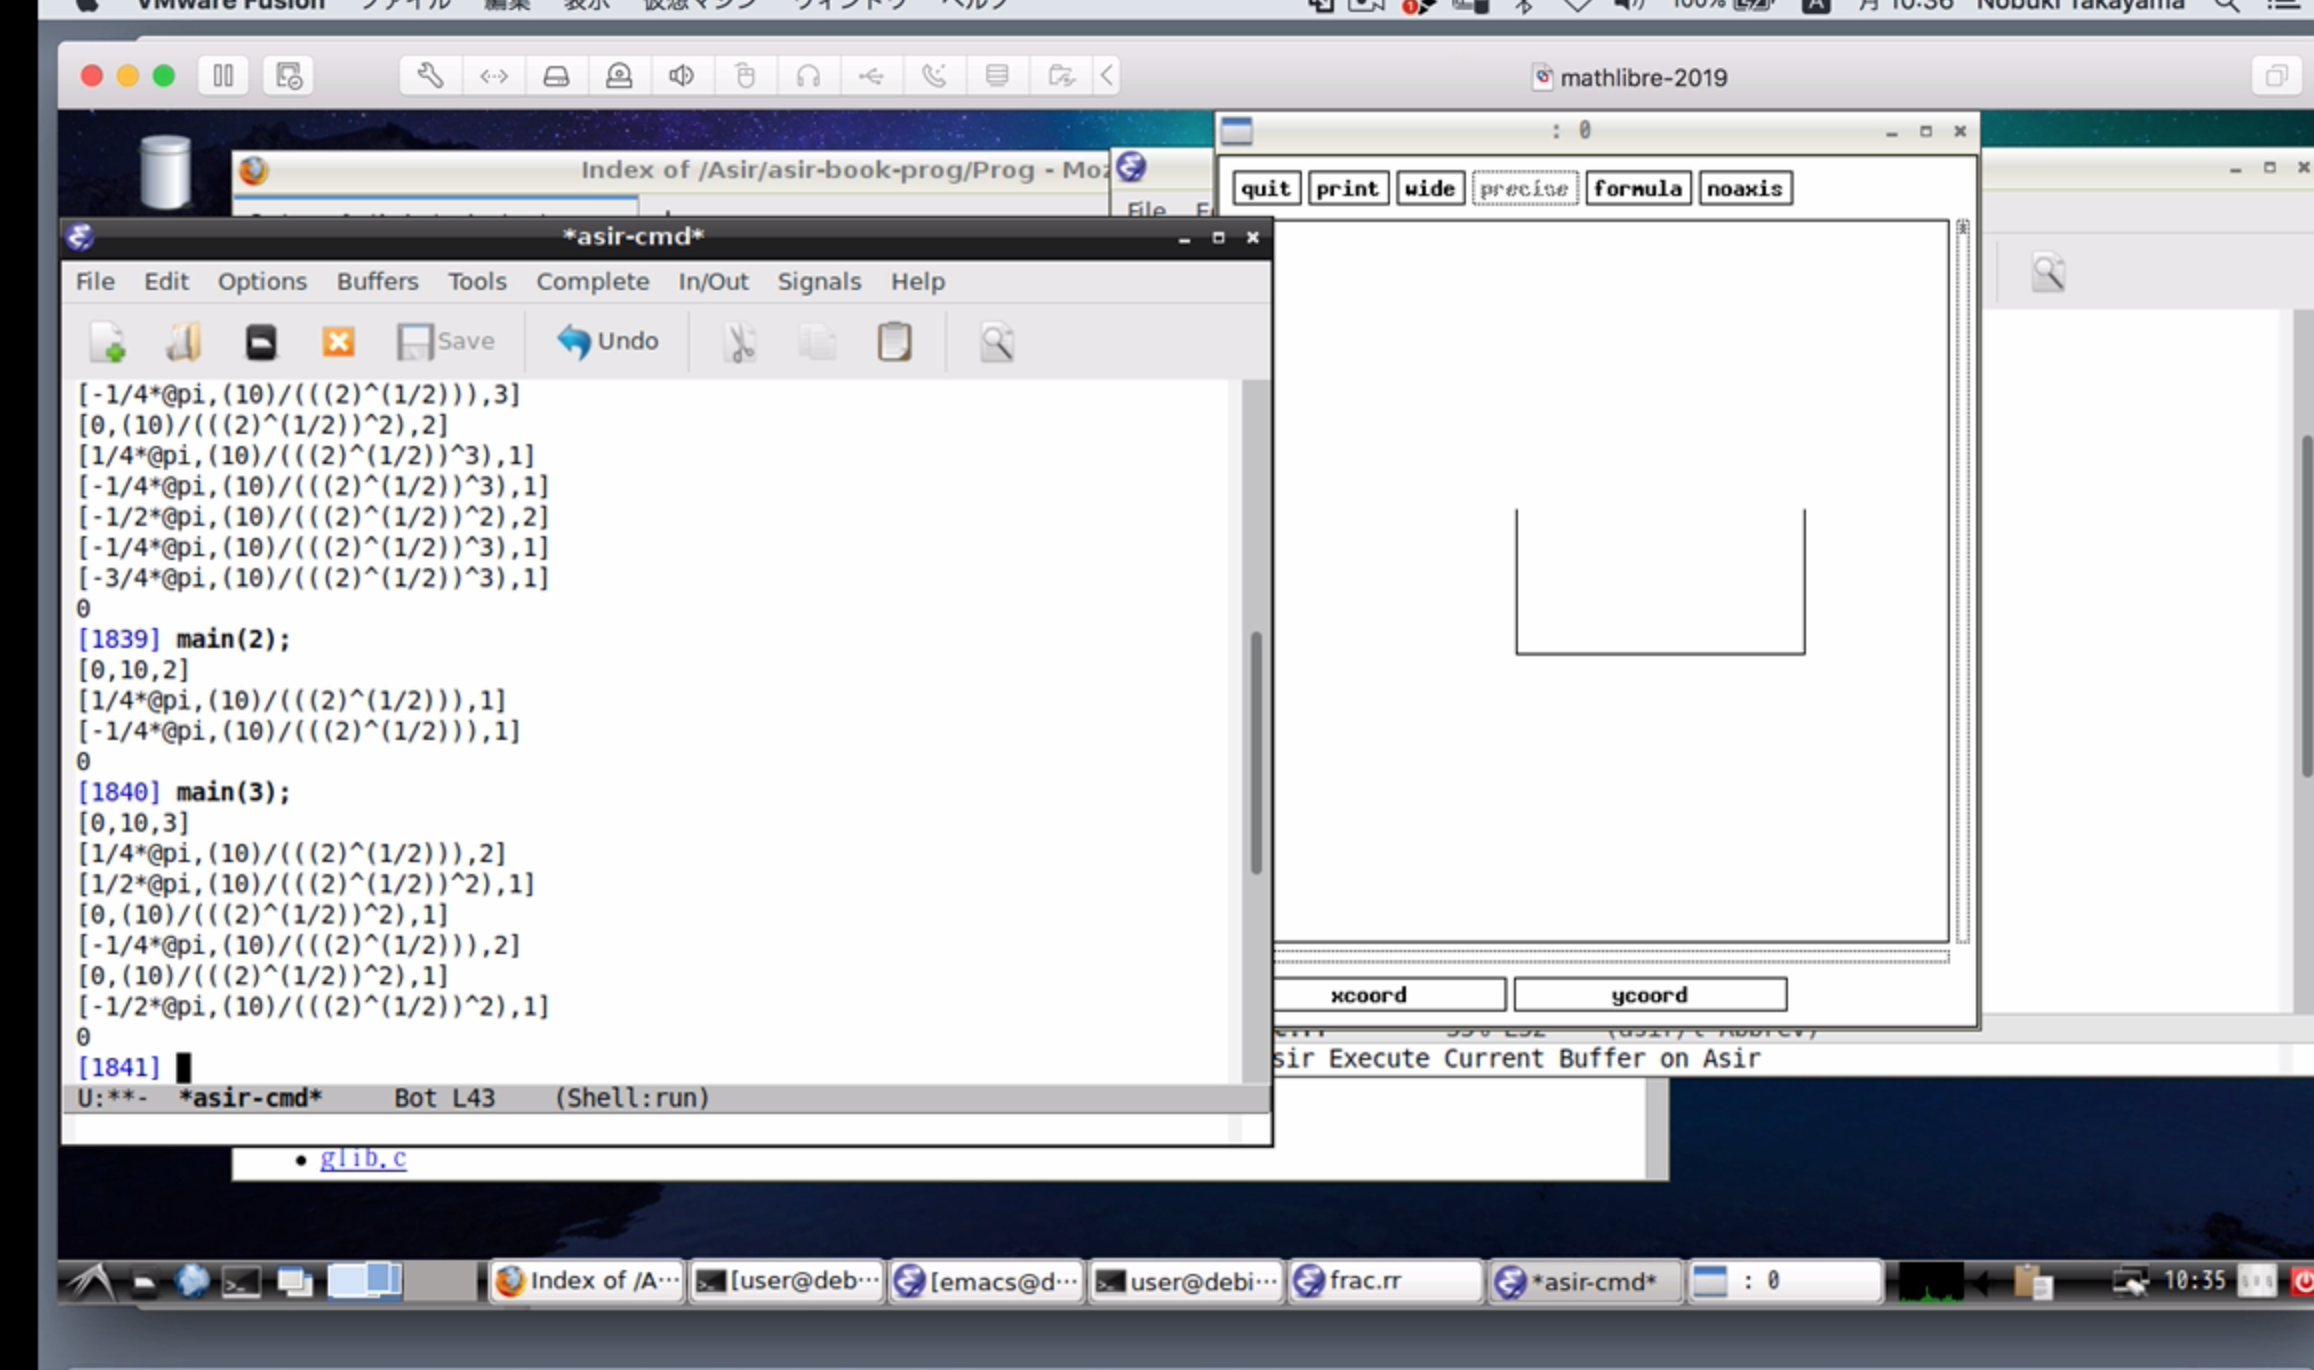Click the clipboard manager tray icon
The width and height of the screenshot is (2314, 1370).
[x=2034, y=1281]
